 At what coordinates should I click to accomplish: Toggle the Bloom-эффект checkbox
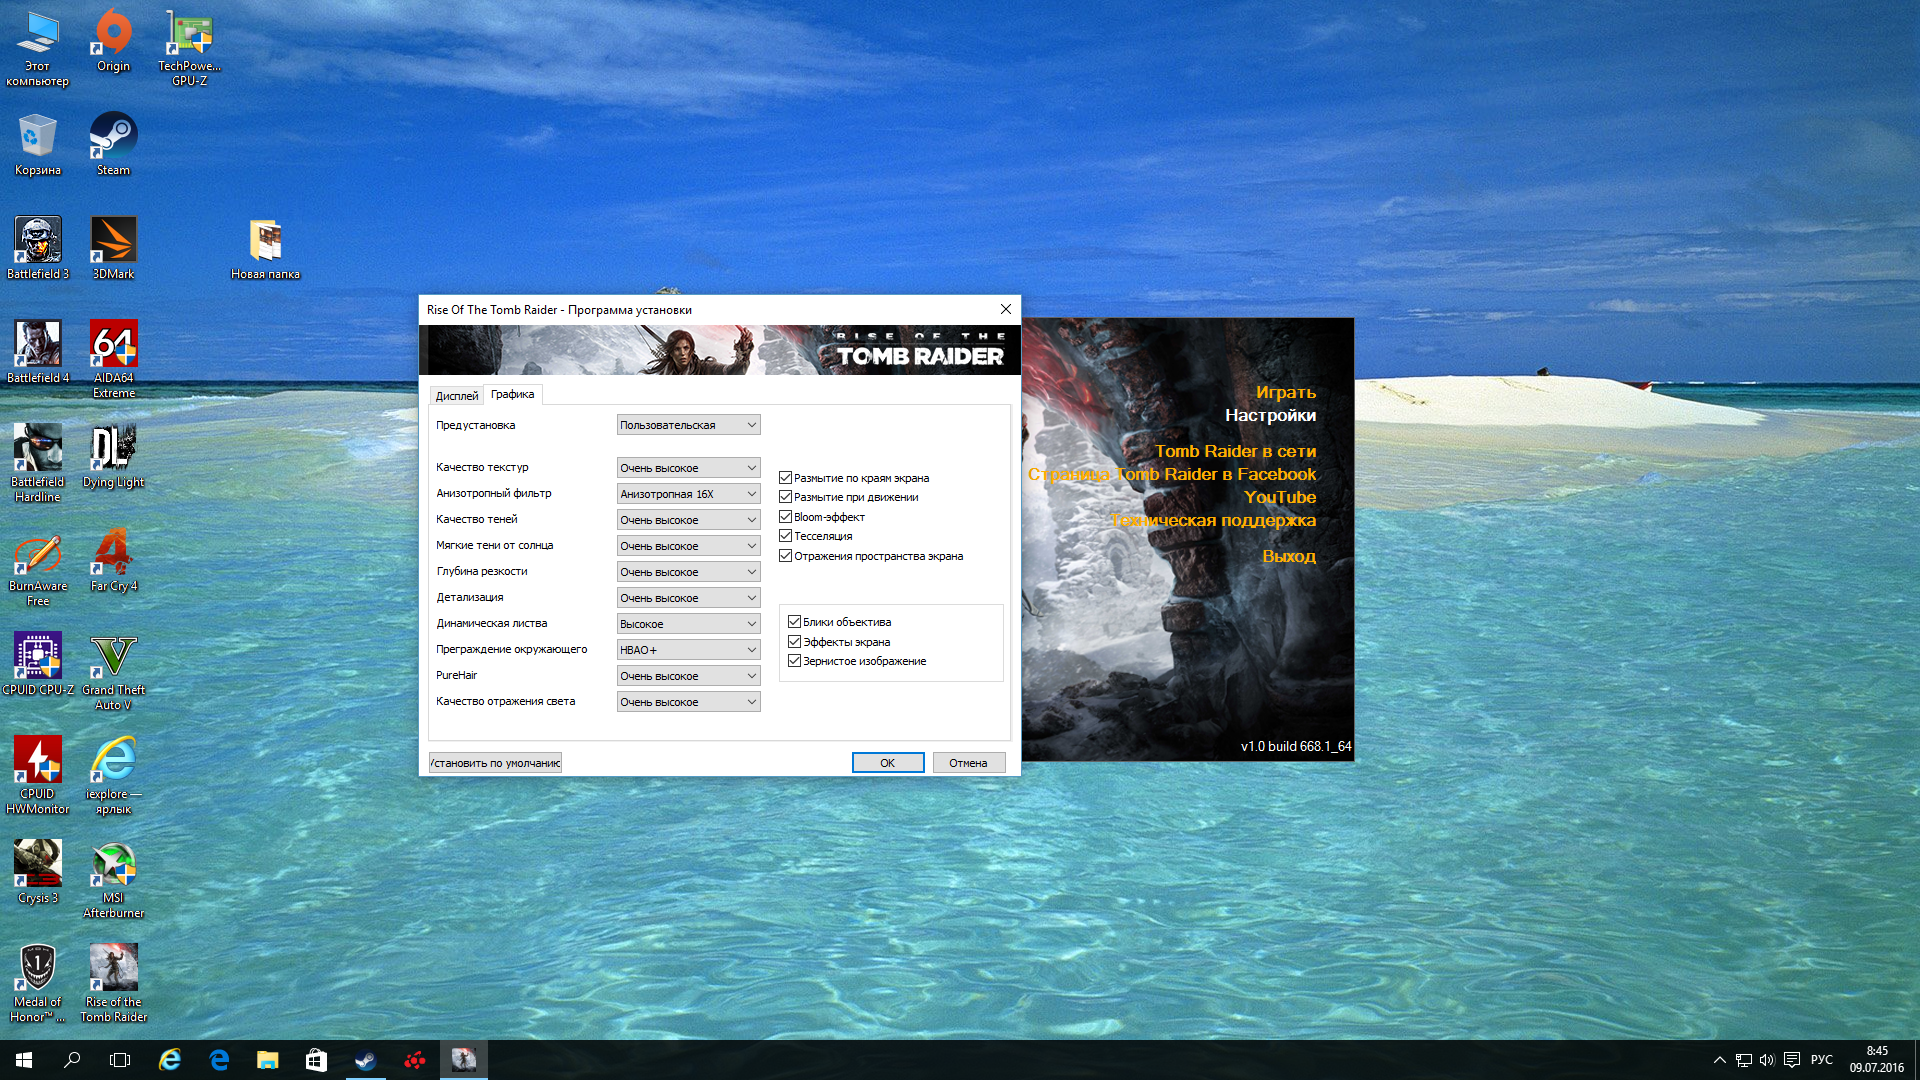click(x=786, y=517)
